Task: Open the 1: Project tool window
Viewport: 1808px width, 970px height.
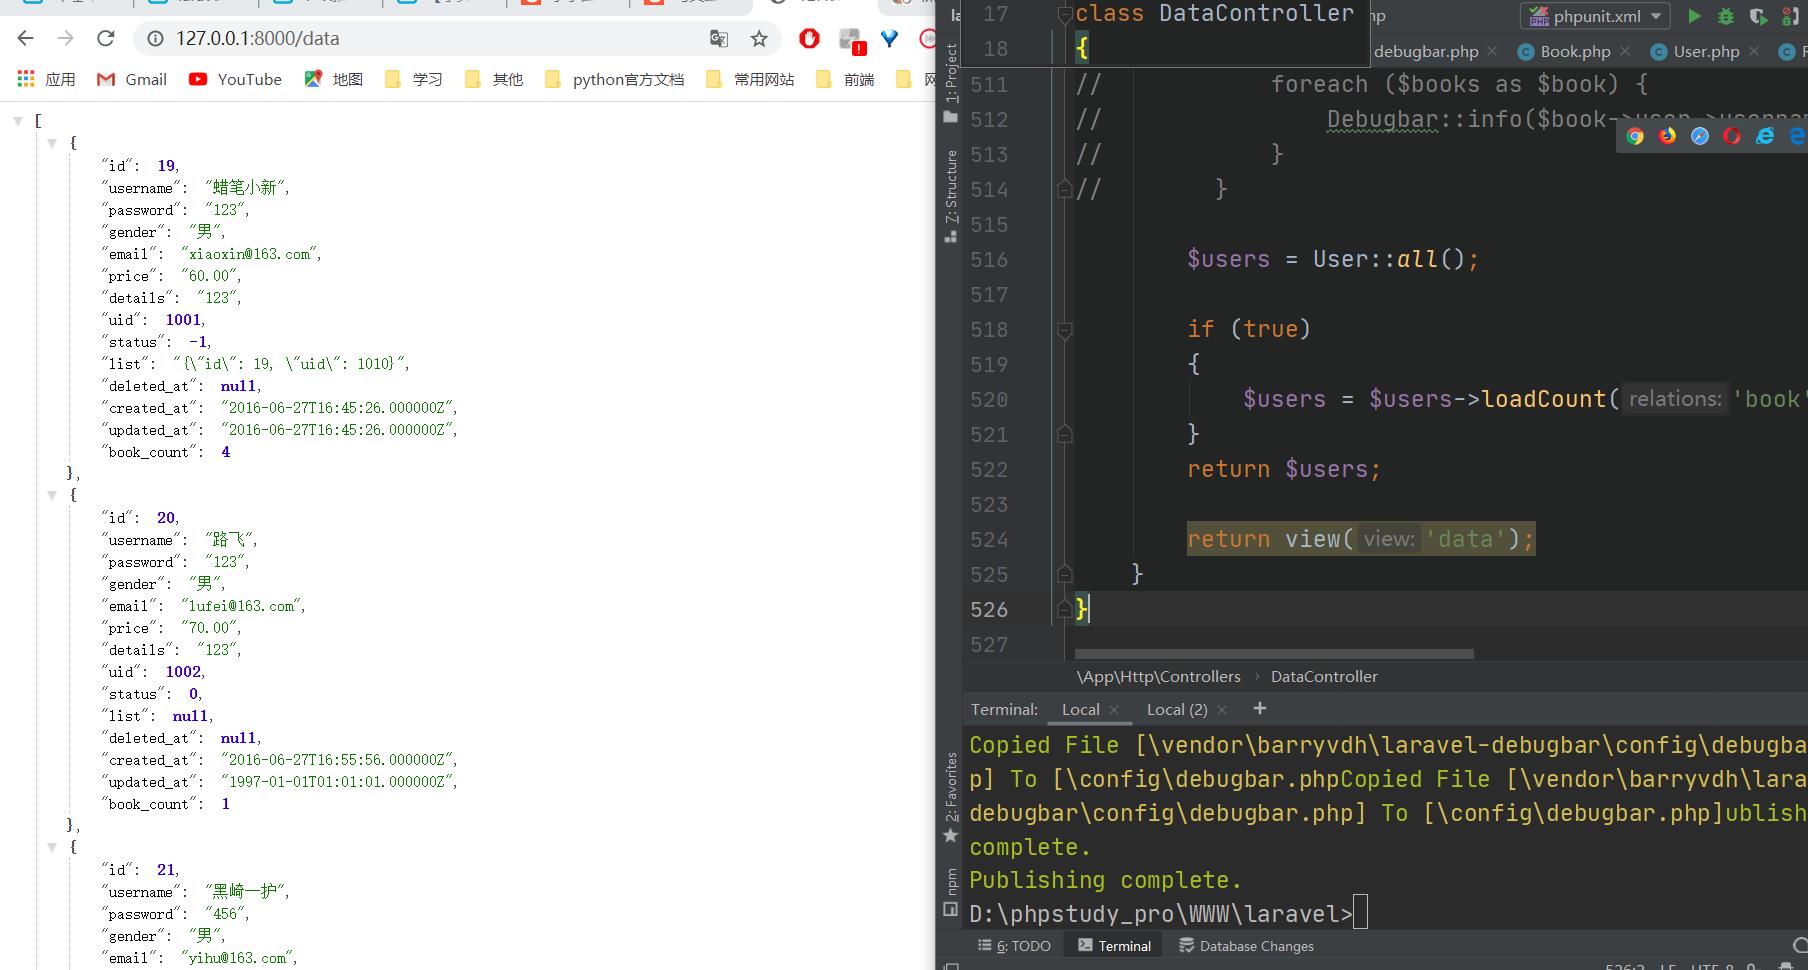Action: coord(951,84)
